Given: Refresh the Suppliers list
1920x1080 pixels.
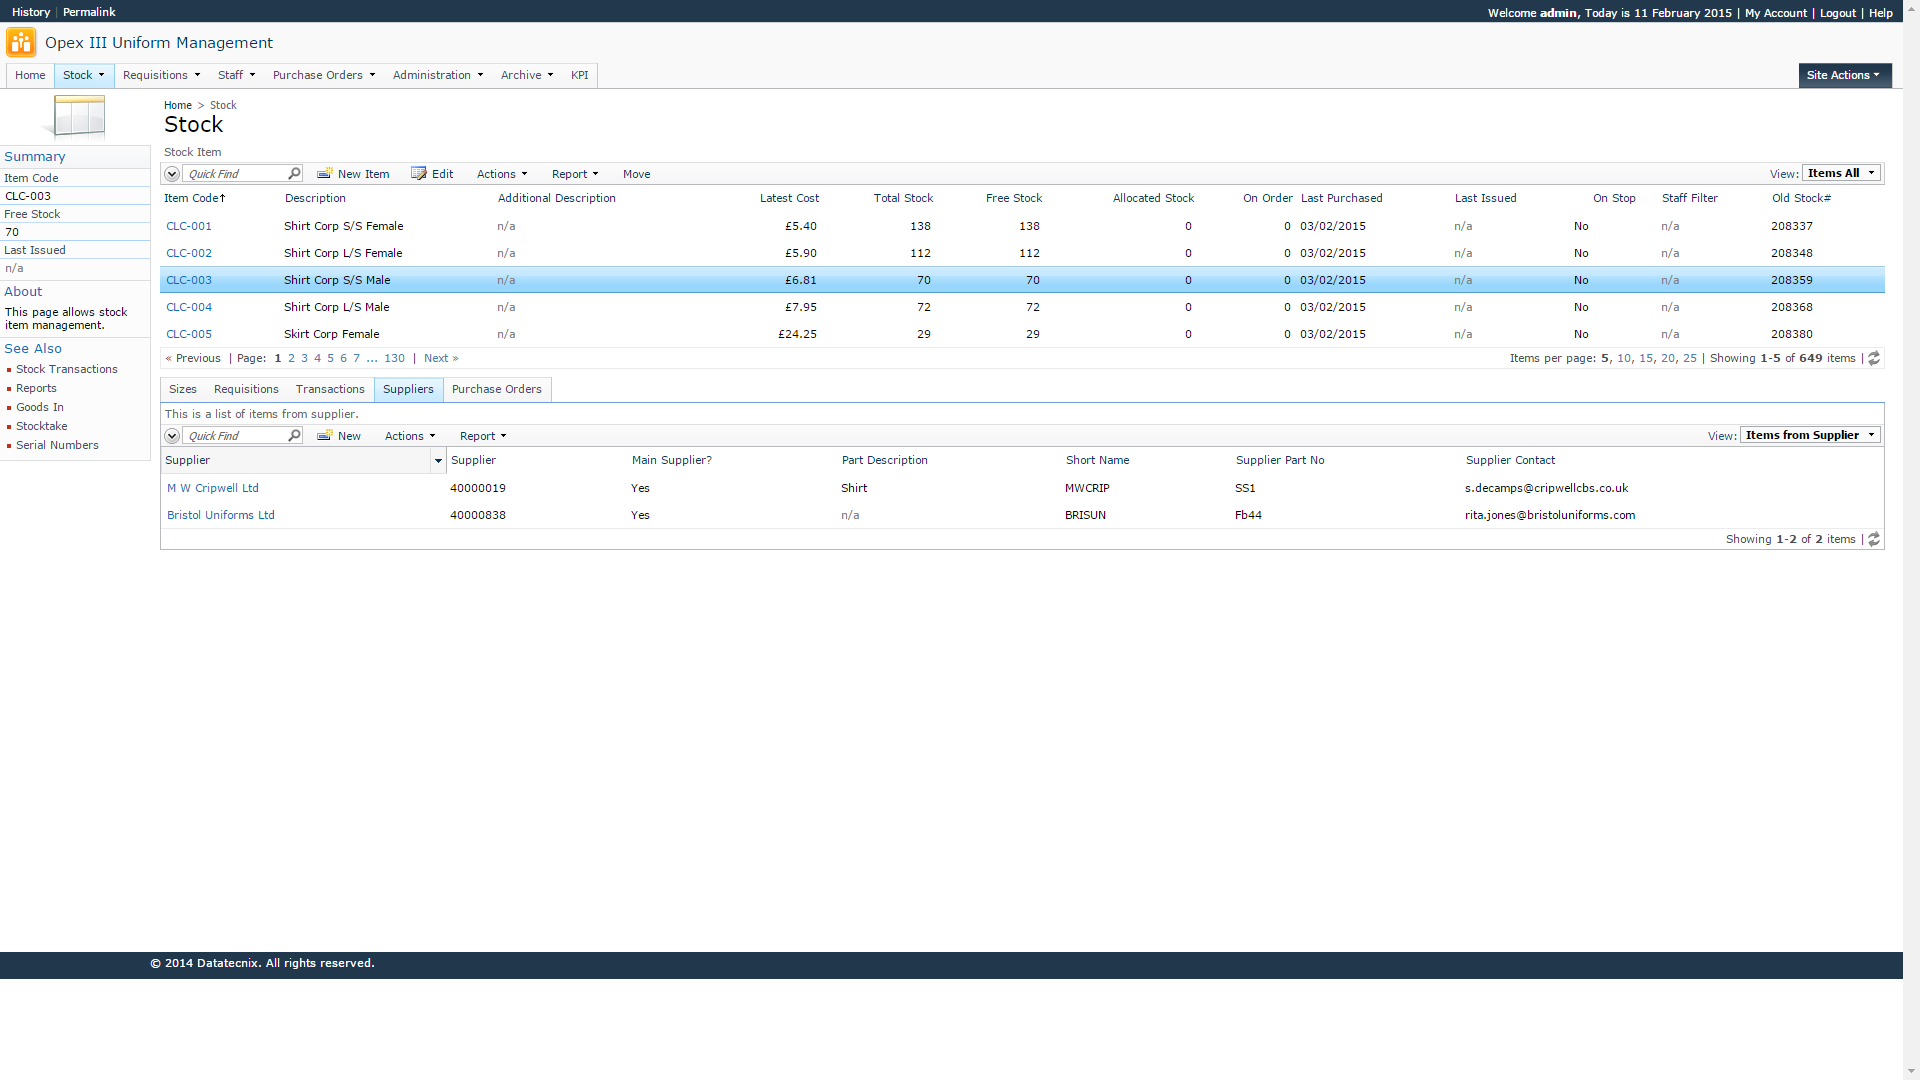Looking at the screenshot, I should pos(1874,539).
